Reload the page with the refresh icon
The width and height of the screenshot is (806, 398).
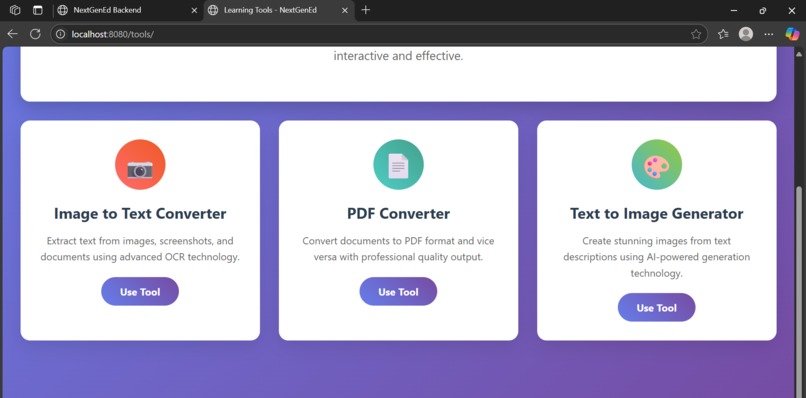click(35, 34)
